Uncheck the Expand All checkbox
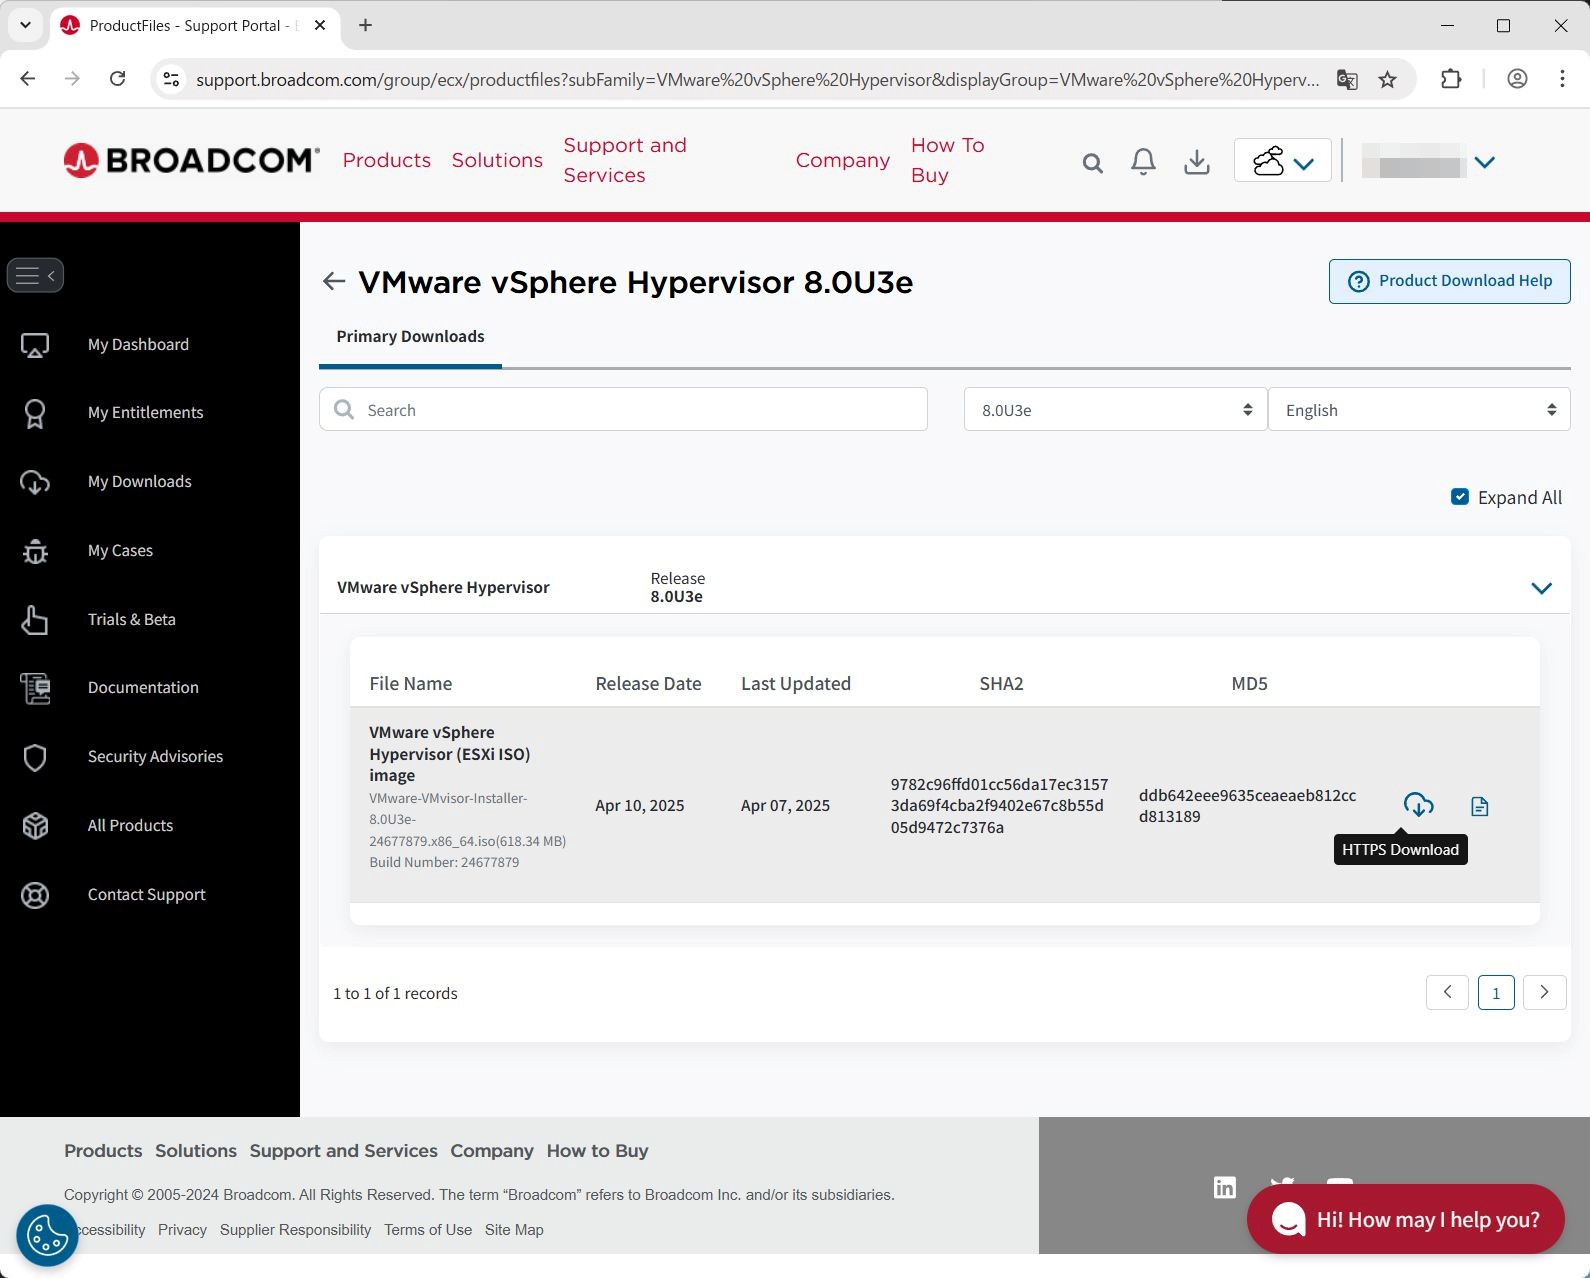 click(x=1460, y=497)
